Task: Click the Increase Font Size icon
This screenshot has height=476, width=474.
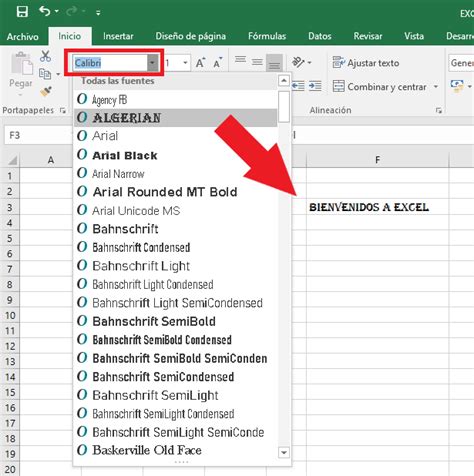Action: pyautogui.click(x=200, y=63)
